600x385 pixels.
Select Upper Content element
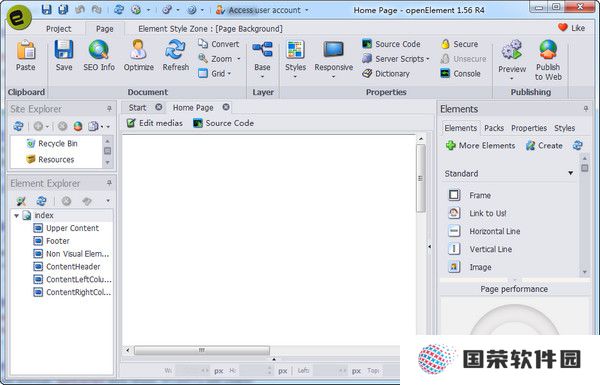(66, 228)
